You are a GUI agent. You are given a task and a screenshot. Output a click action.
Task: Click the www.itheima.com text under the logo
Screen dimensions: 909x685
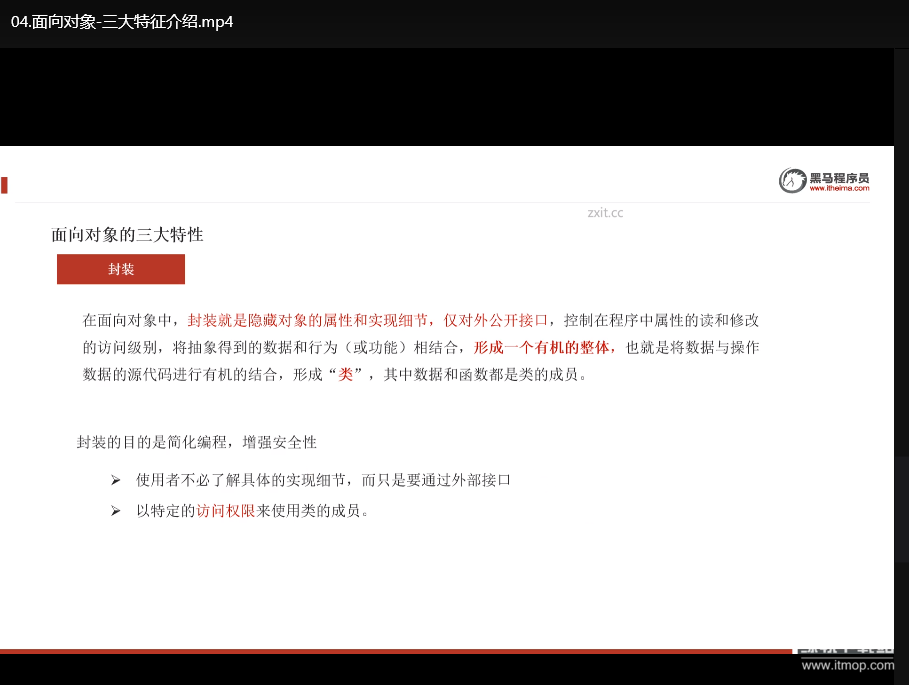coord(839,188)
